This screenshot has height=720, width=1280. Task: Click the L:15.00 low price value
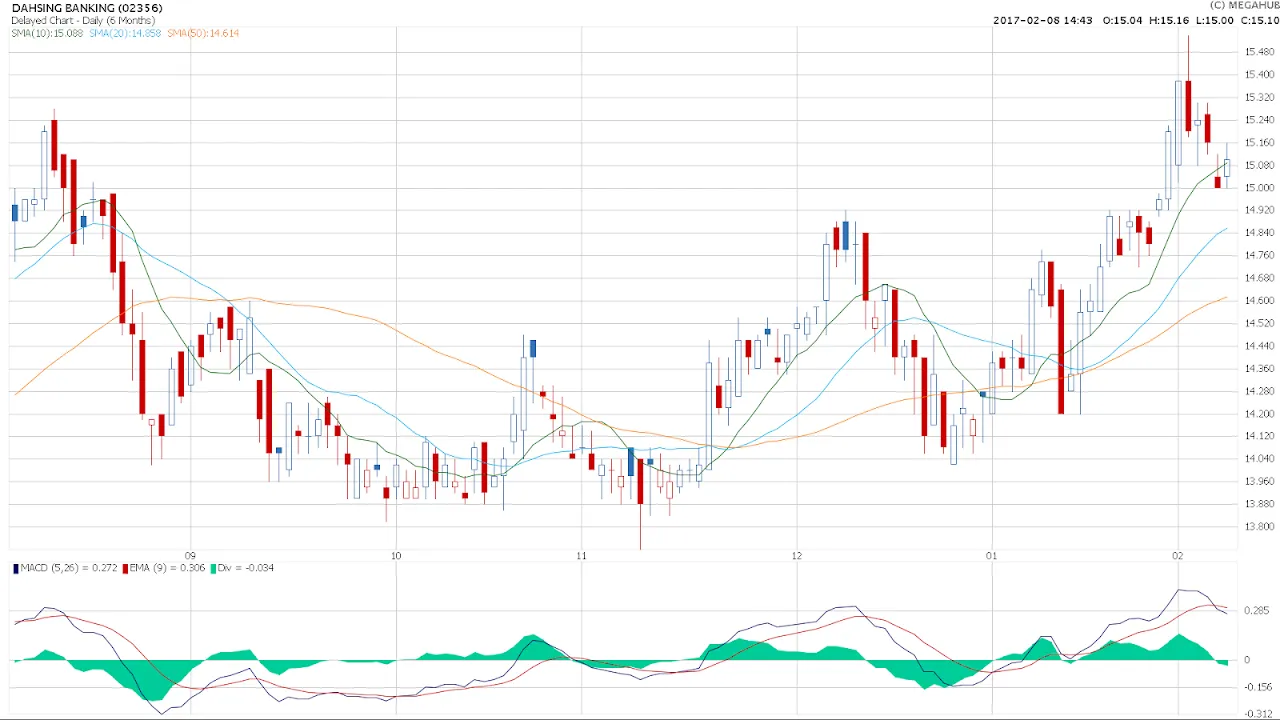[x=1213, y=21]
